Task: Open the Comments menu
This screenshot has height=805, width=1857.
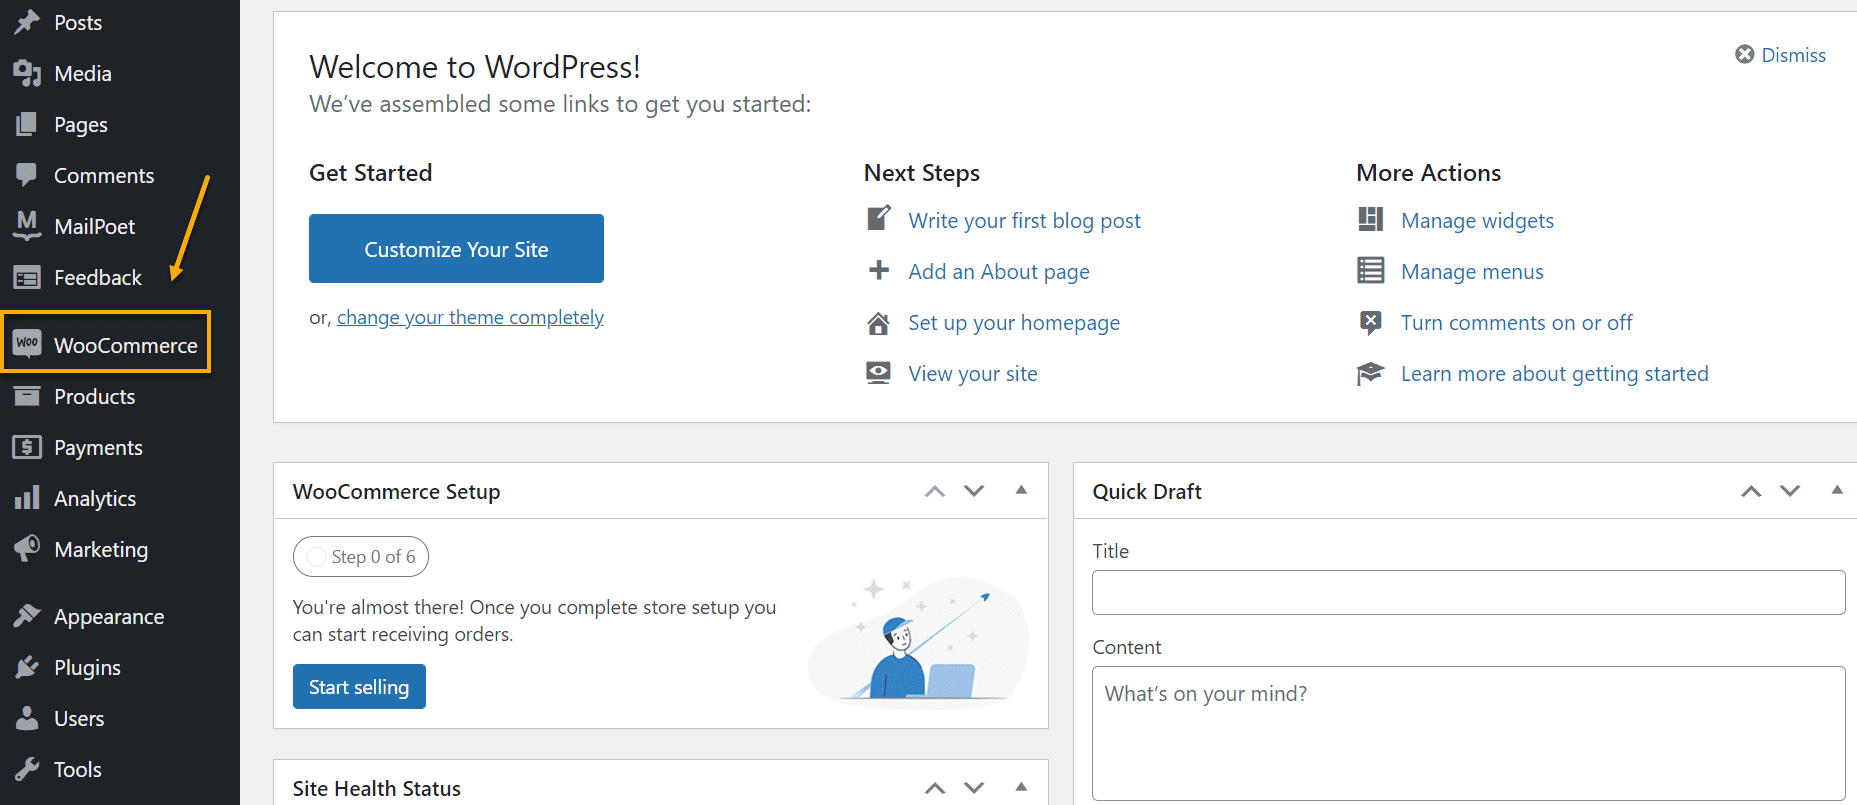Action: [104, 175]
